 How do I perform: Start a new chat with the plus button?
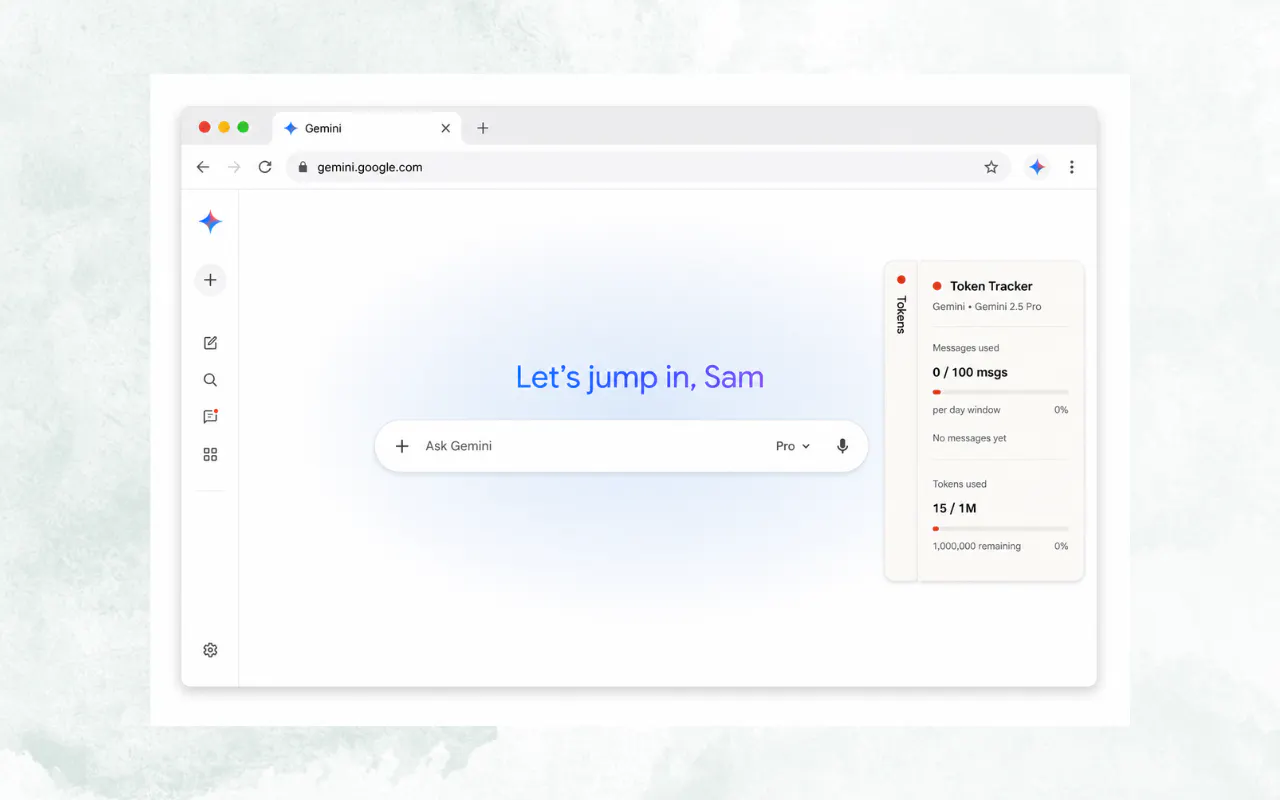(x=210, y=280)
